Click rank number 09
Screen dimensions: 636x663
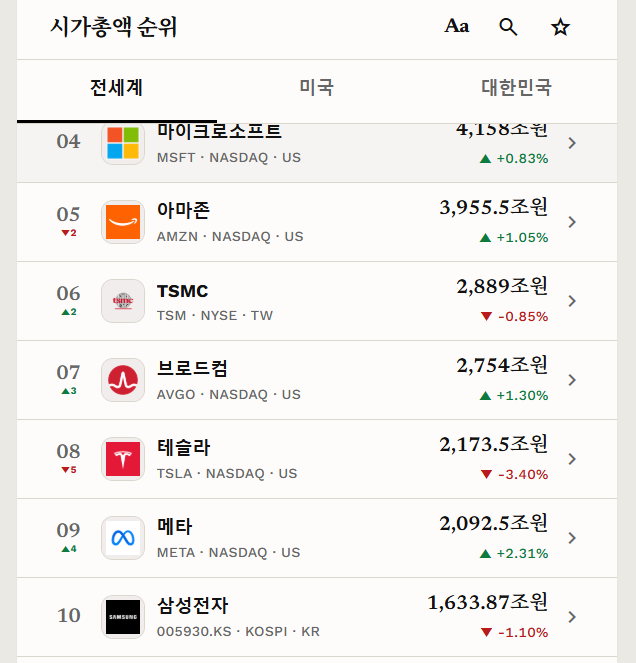pos(68,531)
